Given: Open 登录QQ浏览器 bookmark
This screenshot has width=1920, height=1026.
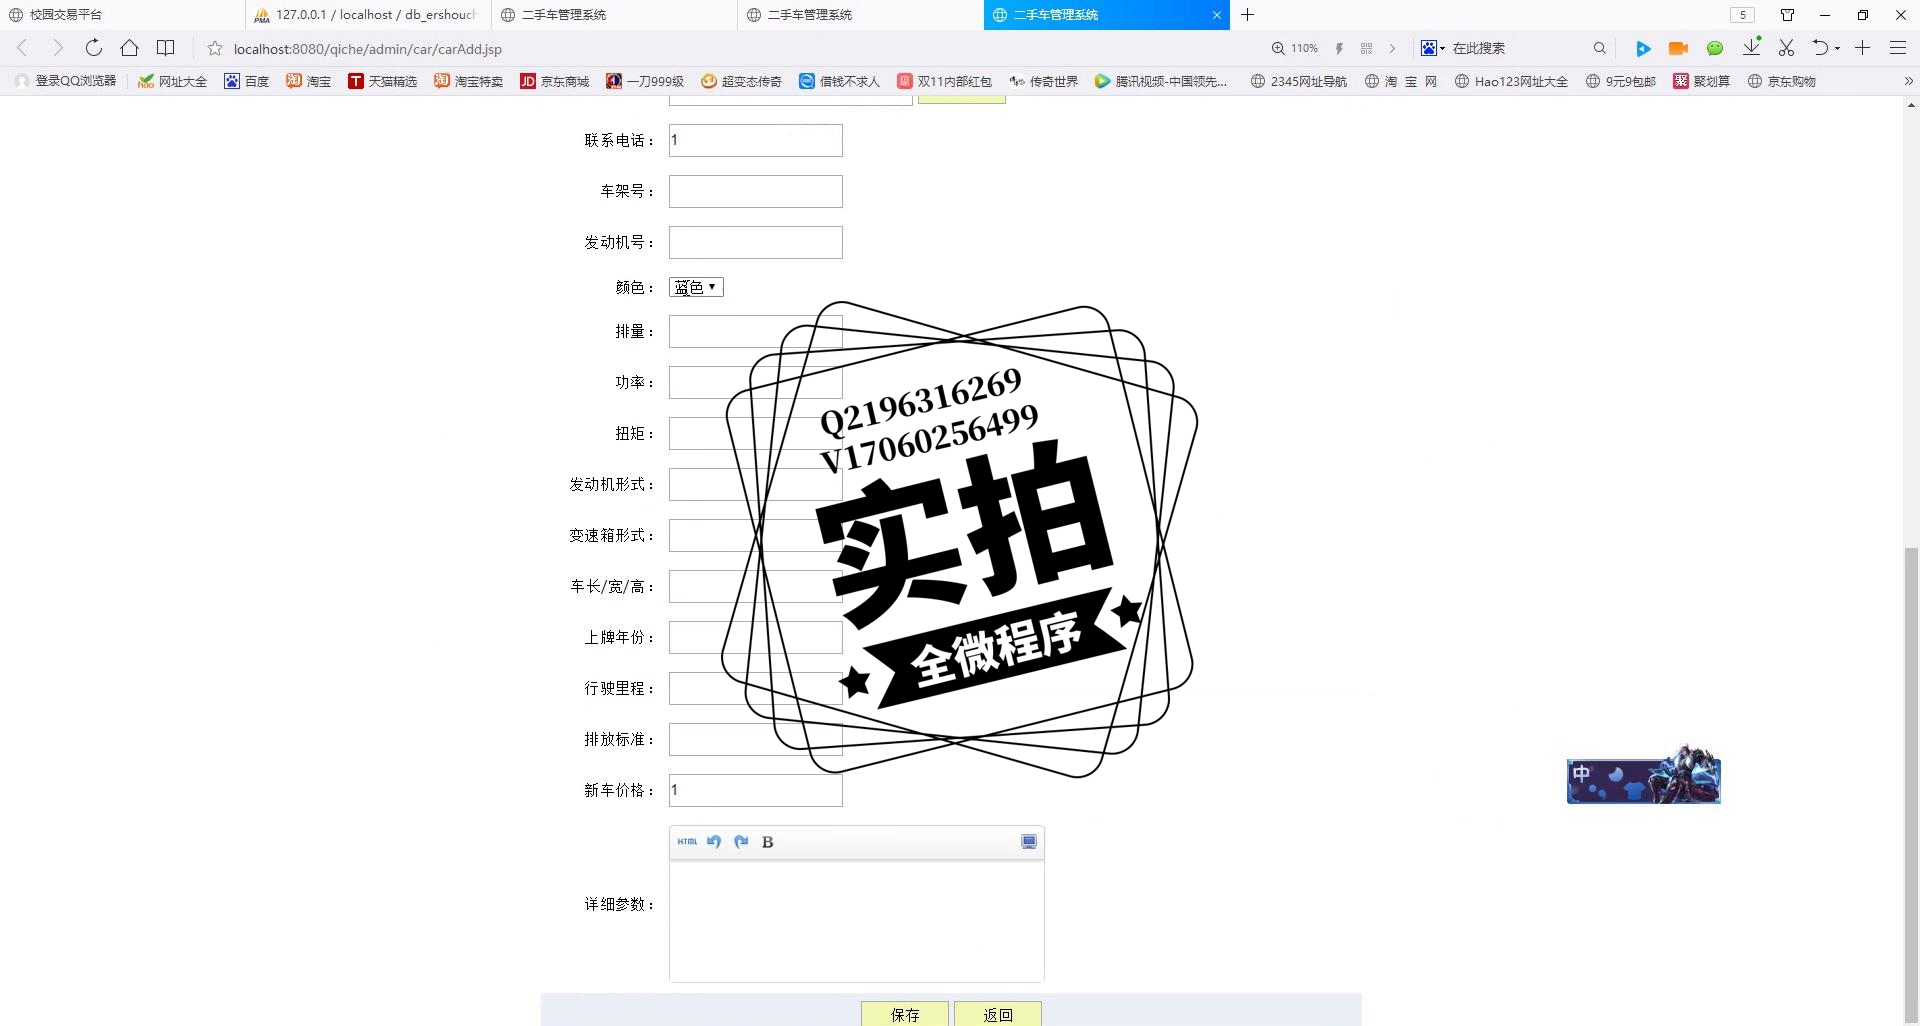Looking at the screenshot, I should (x=66, y=81).
